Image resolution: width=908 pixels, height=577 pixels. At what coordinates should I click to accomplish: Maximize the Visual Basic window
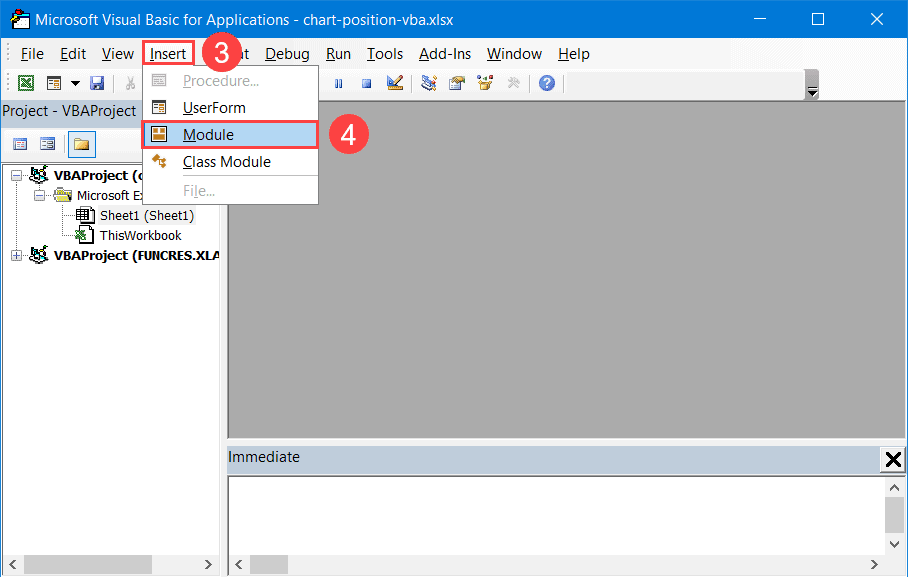tap(818, 19)
